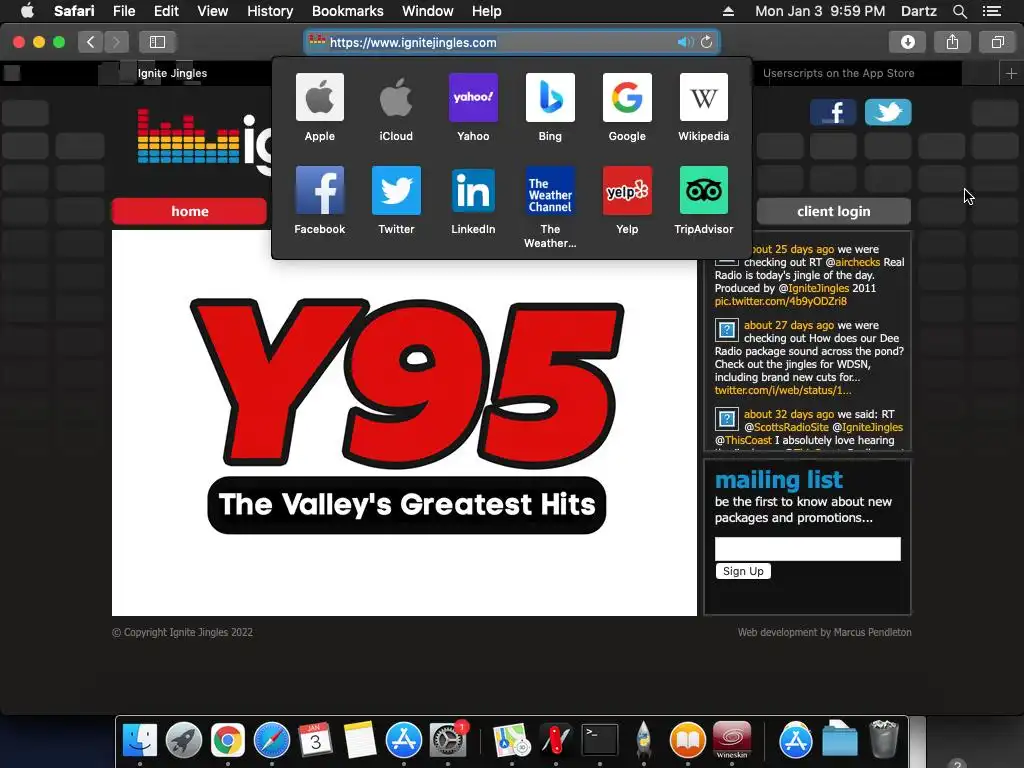Go forward with Safari's forward arrow
Viewport: 1024px width, 768px height.
click(x=116, y=42)
